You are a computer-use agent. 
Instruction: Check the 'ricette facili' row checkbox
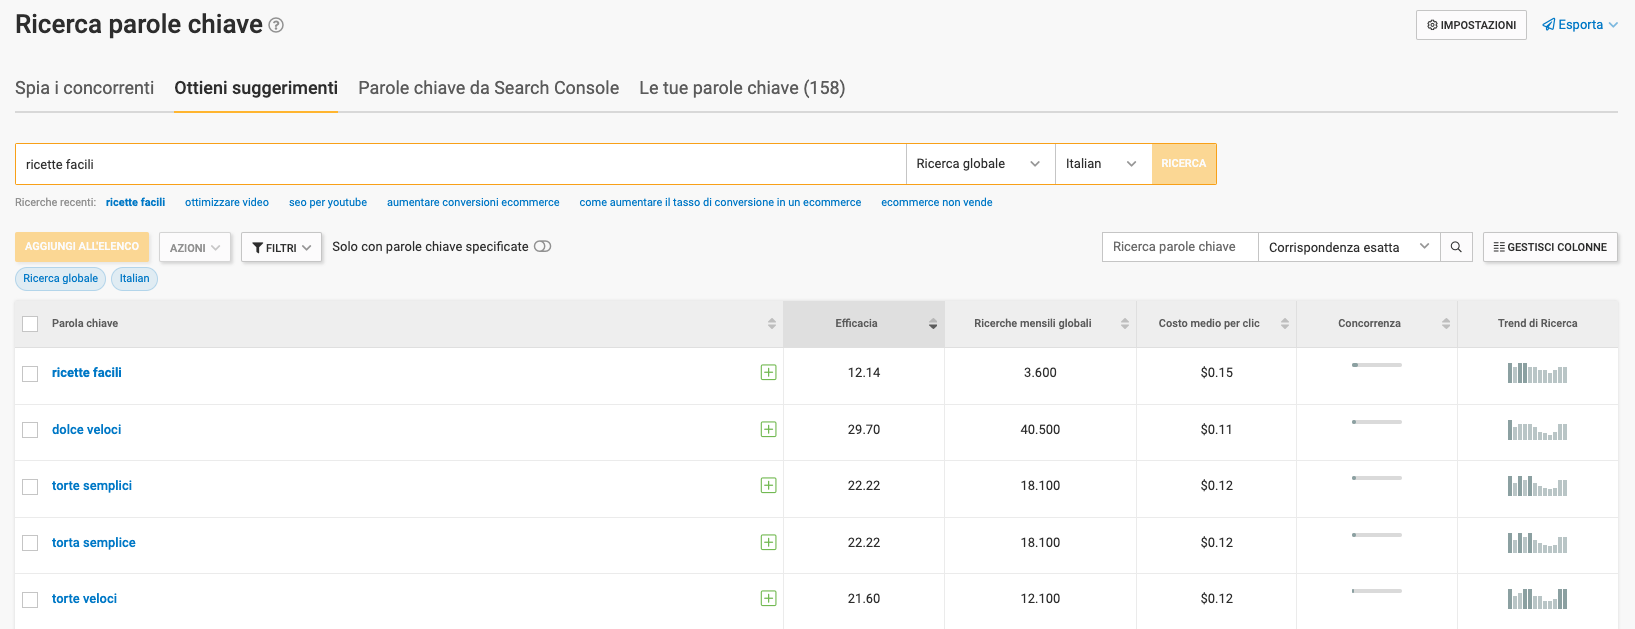(x=30, y=373)
